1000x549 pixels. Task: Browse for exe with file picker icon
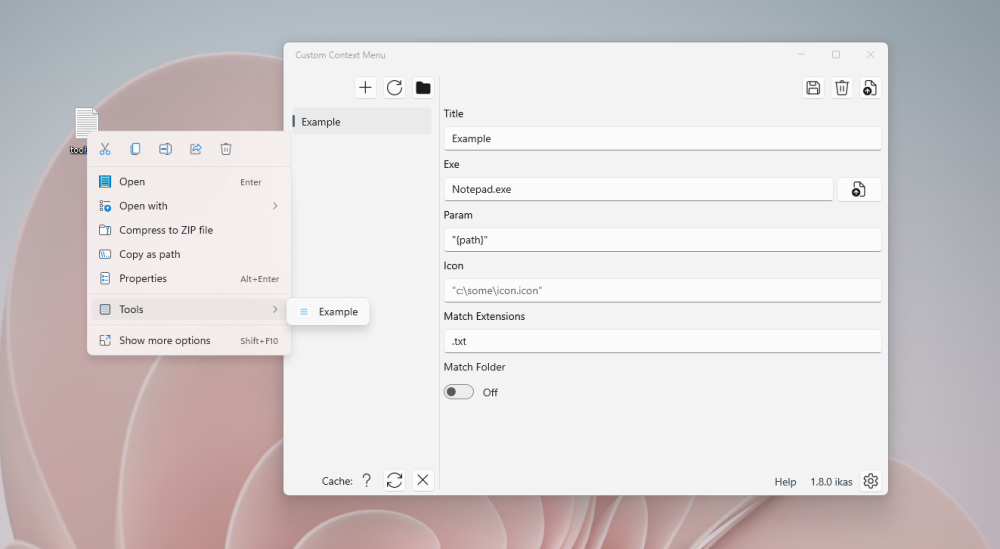[x=859, y=189]
